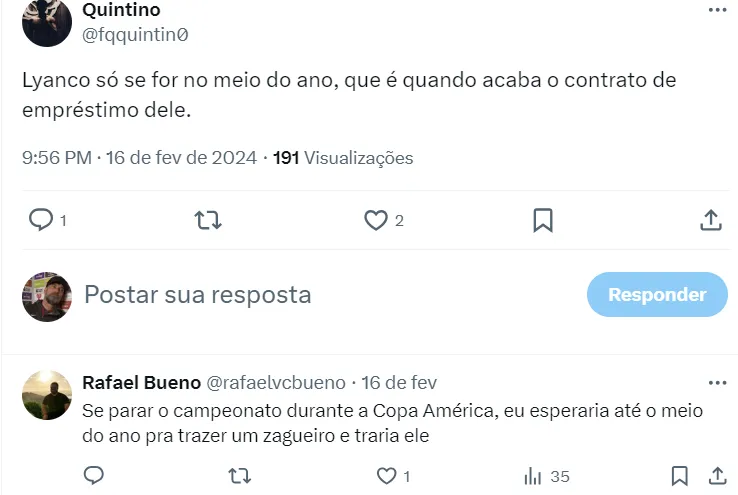This screenshot has width=738, height=495.
Task: Open reply icon on Quintino's tweet
Action: click(x=41, y=220)
